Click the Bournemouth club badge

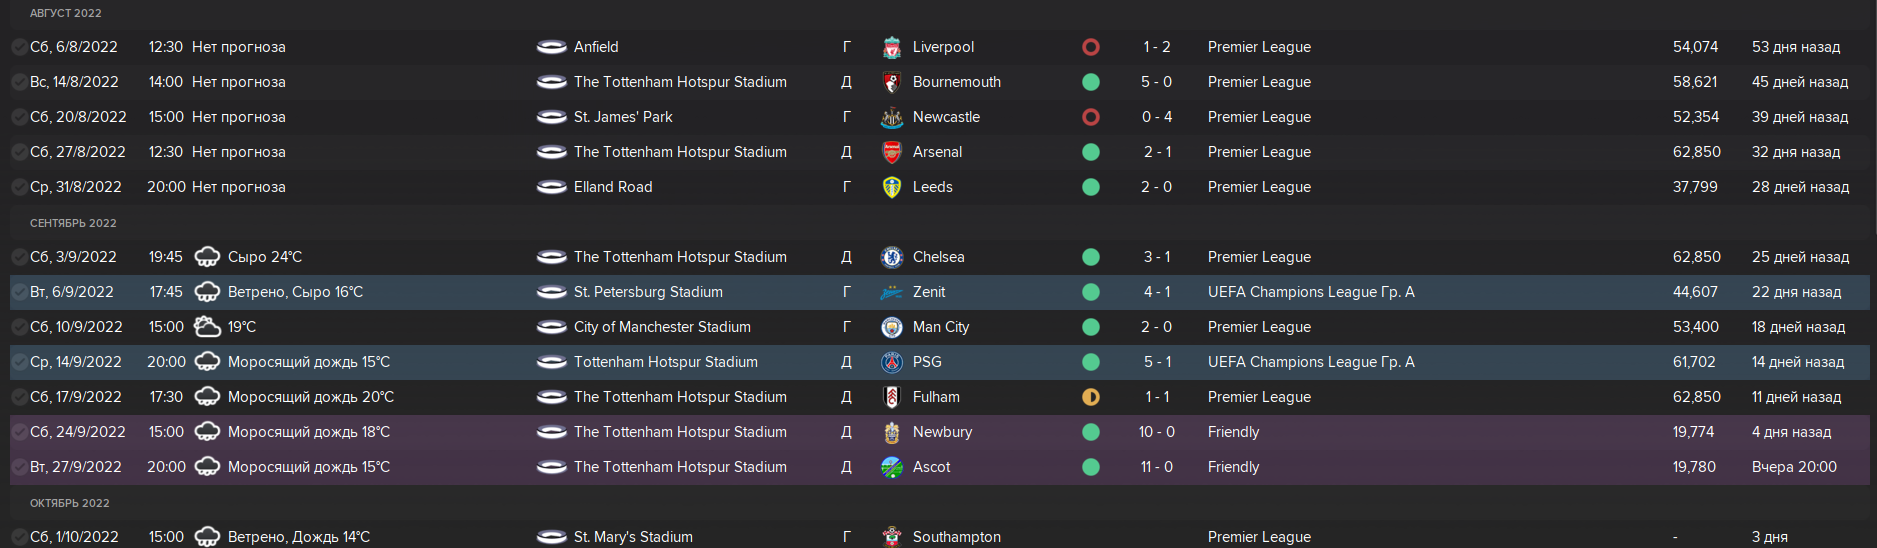pos(891,82)
